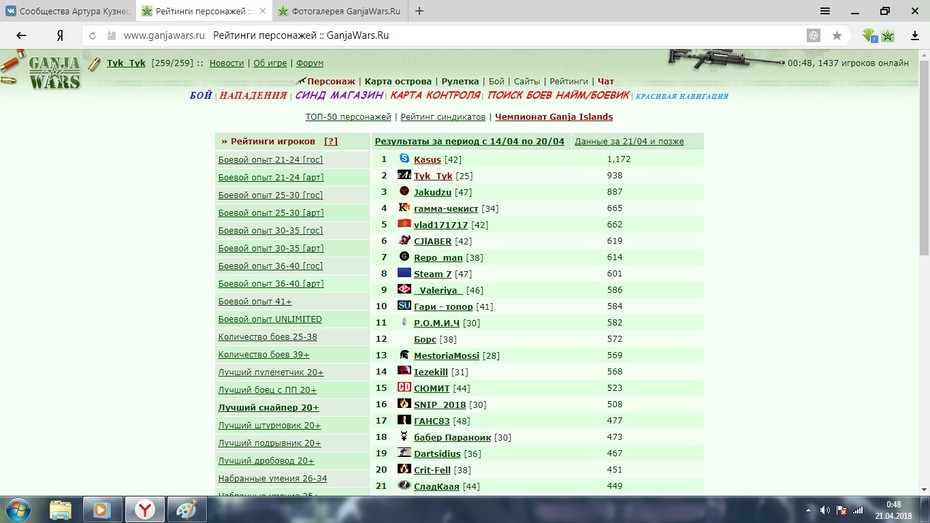Click the syndicate icon beside MestoriaMossi
Viewport: 930px width, 523px height.
tap(404, 355)
